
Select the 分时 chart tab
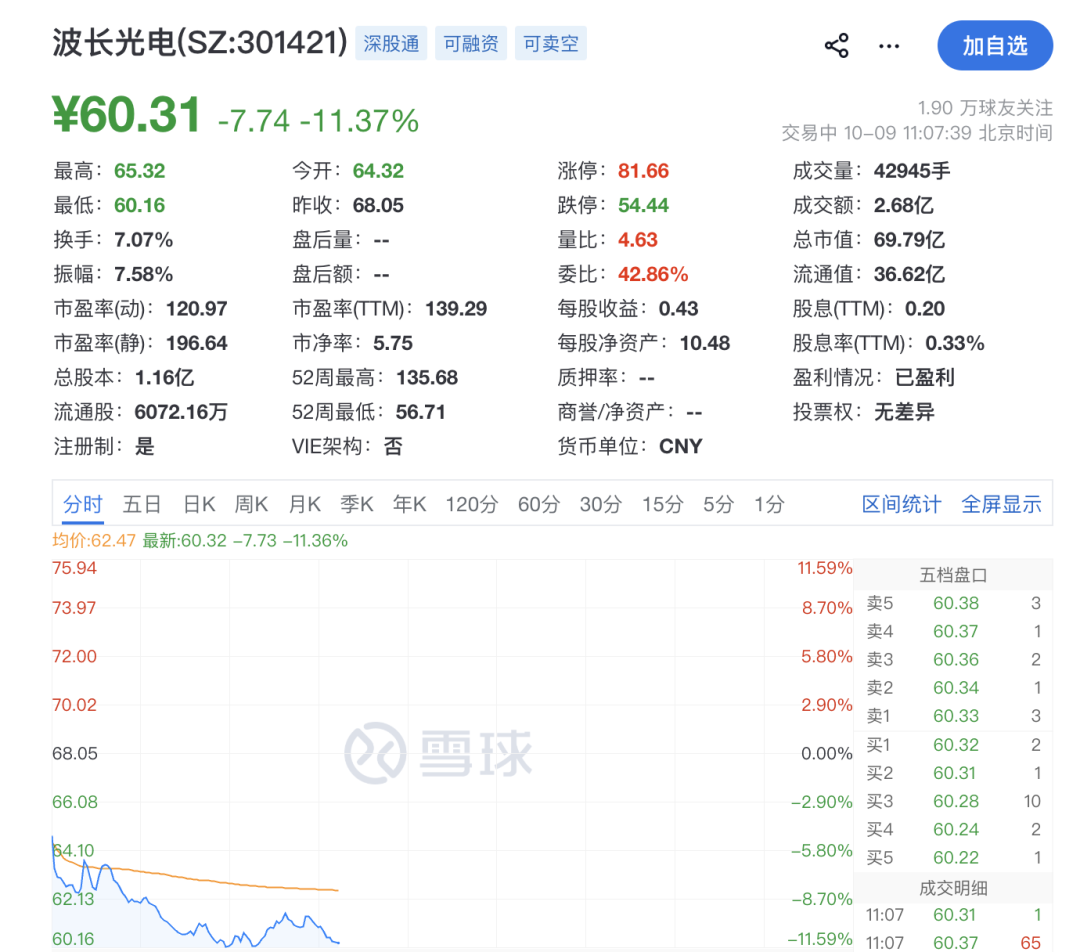[x=83, y=504]
